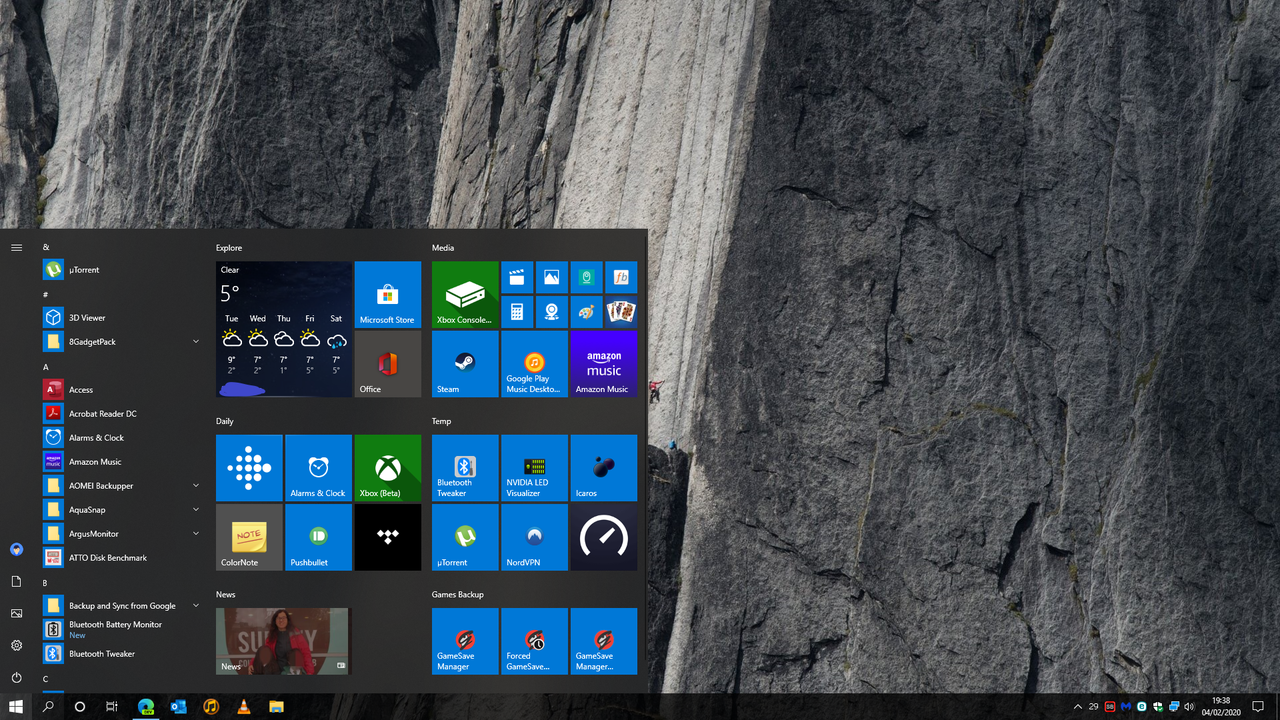Open the Power options in Start
Screen dimensions: 1280x720
click(x=16, y=677)
